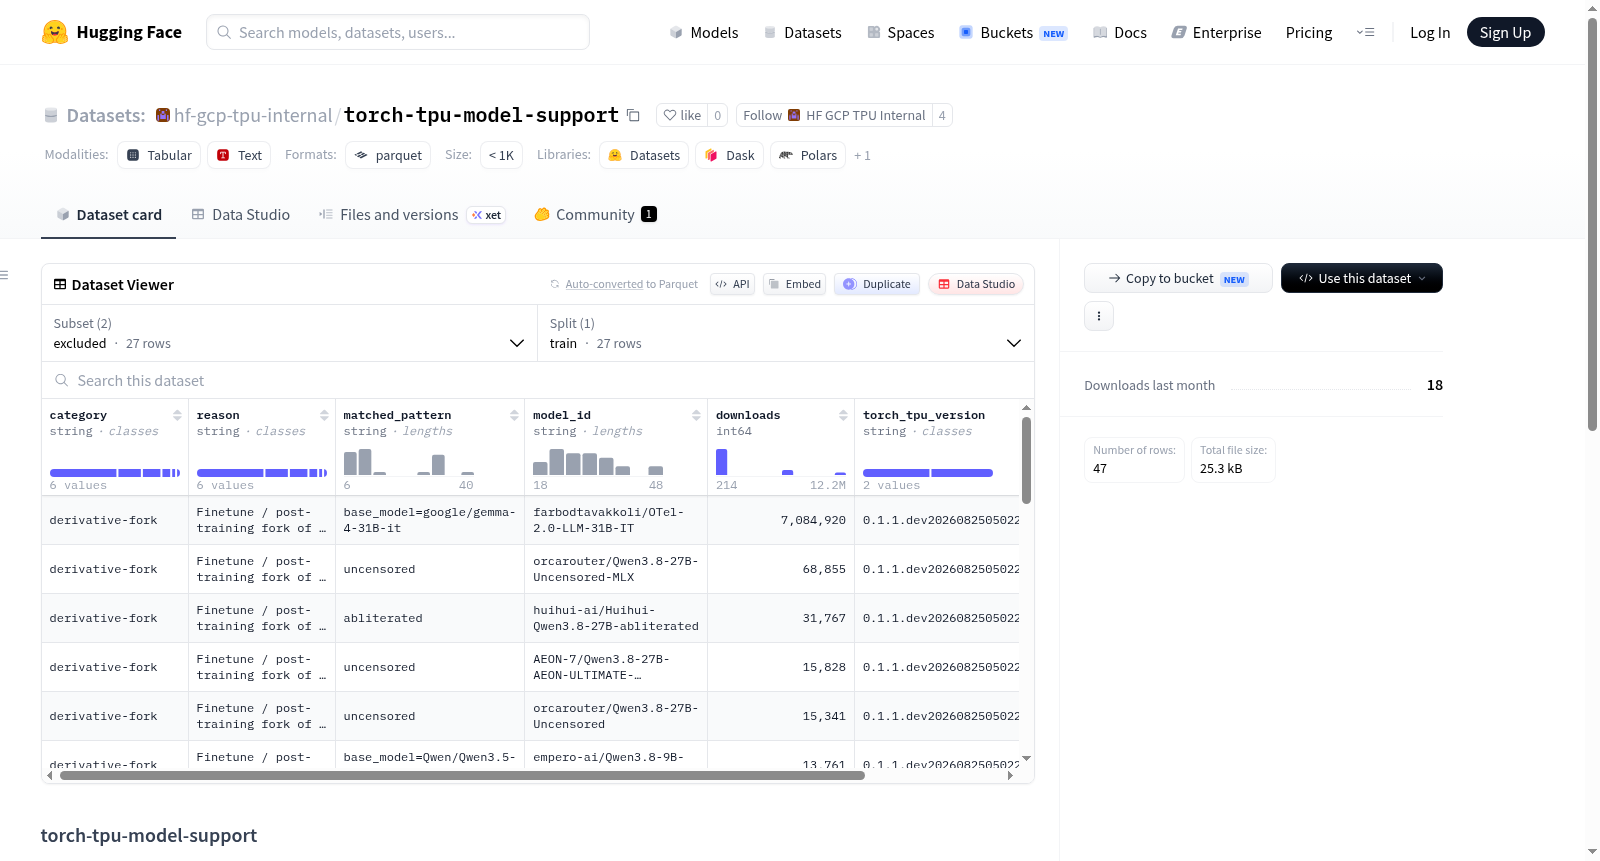This screenshot has width=1600, height=861.
Task: Click the Log In link
Action: pos(1430,32)
